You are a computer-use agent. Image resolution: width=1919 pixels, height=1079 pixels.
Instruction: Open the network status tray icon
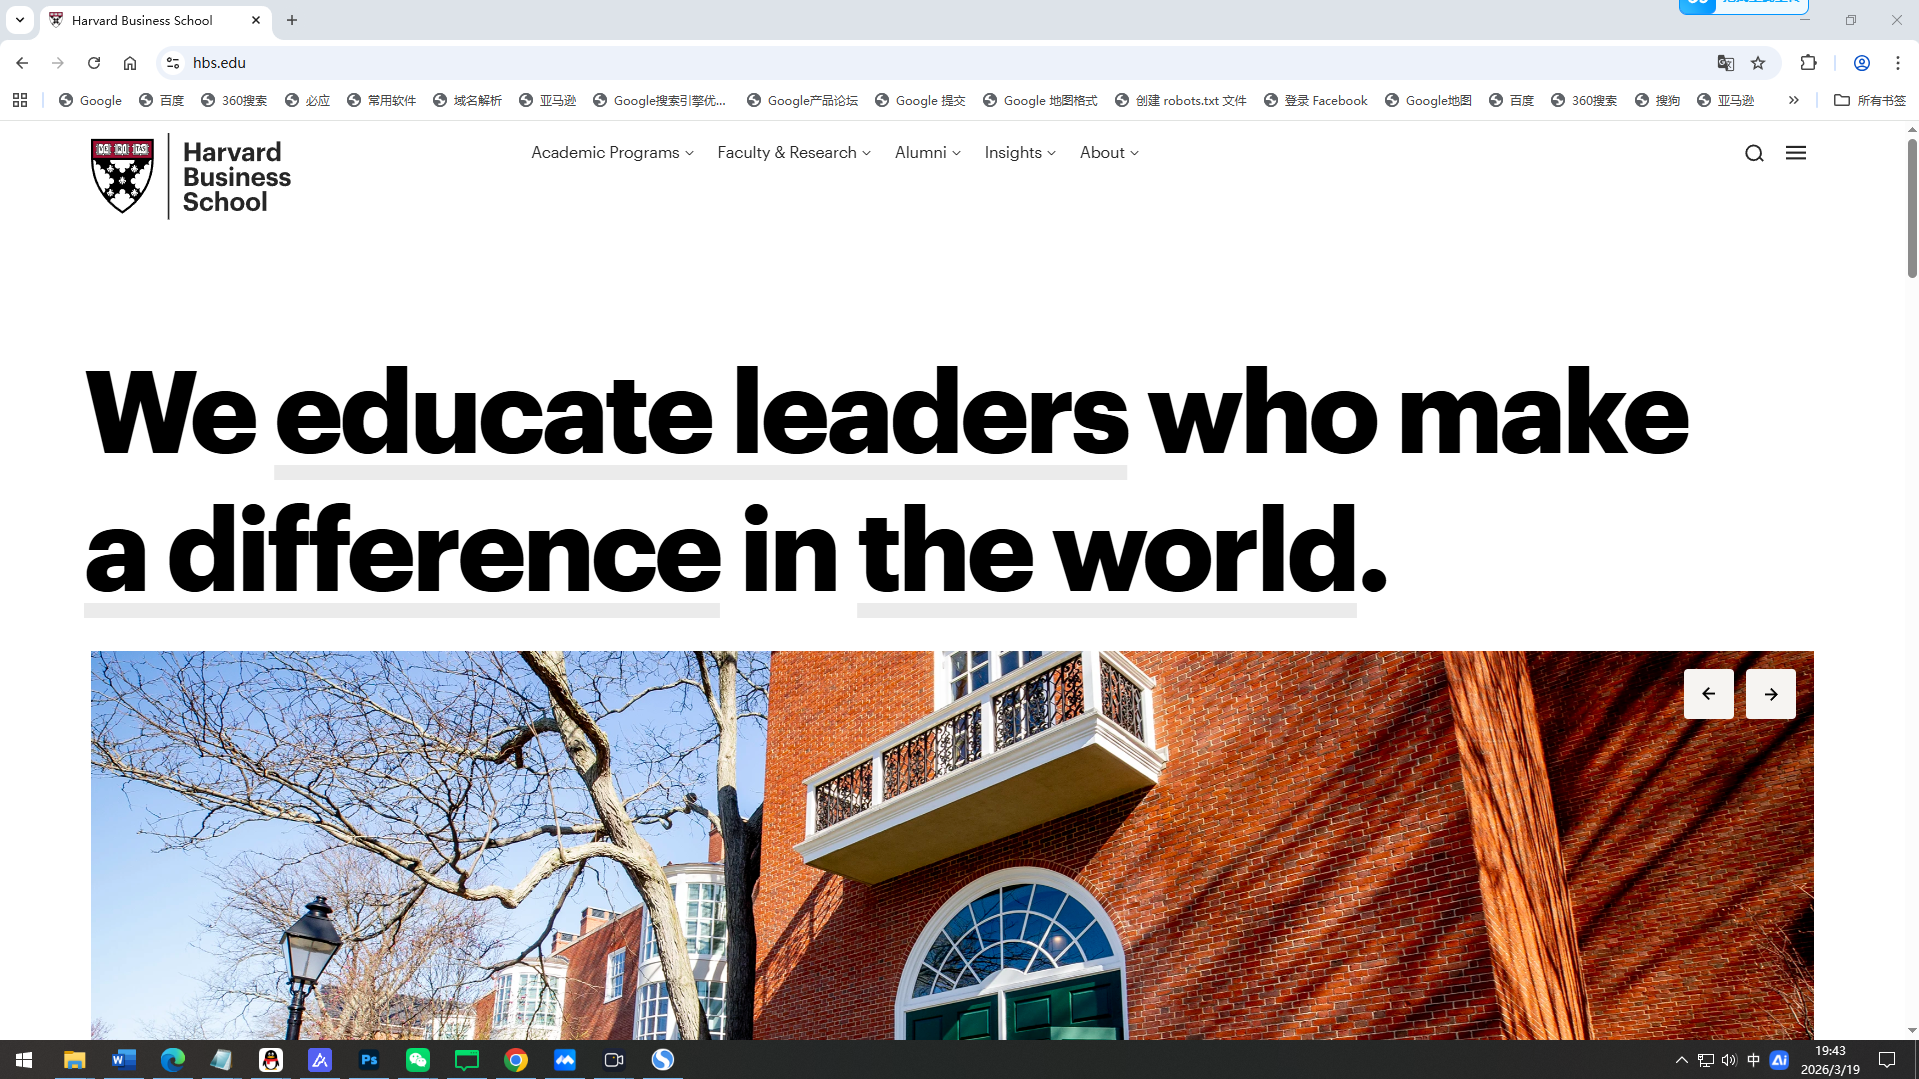click(1705, 1060)
